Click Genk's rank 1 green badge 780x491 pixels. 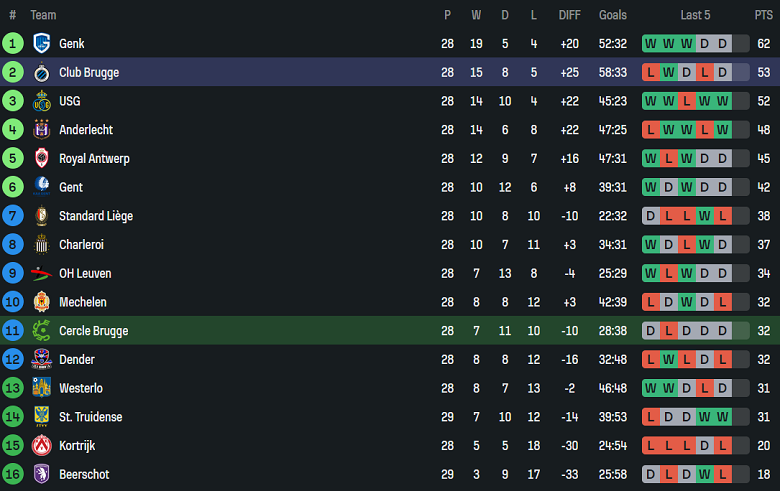[13, 44]
